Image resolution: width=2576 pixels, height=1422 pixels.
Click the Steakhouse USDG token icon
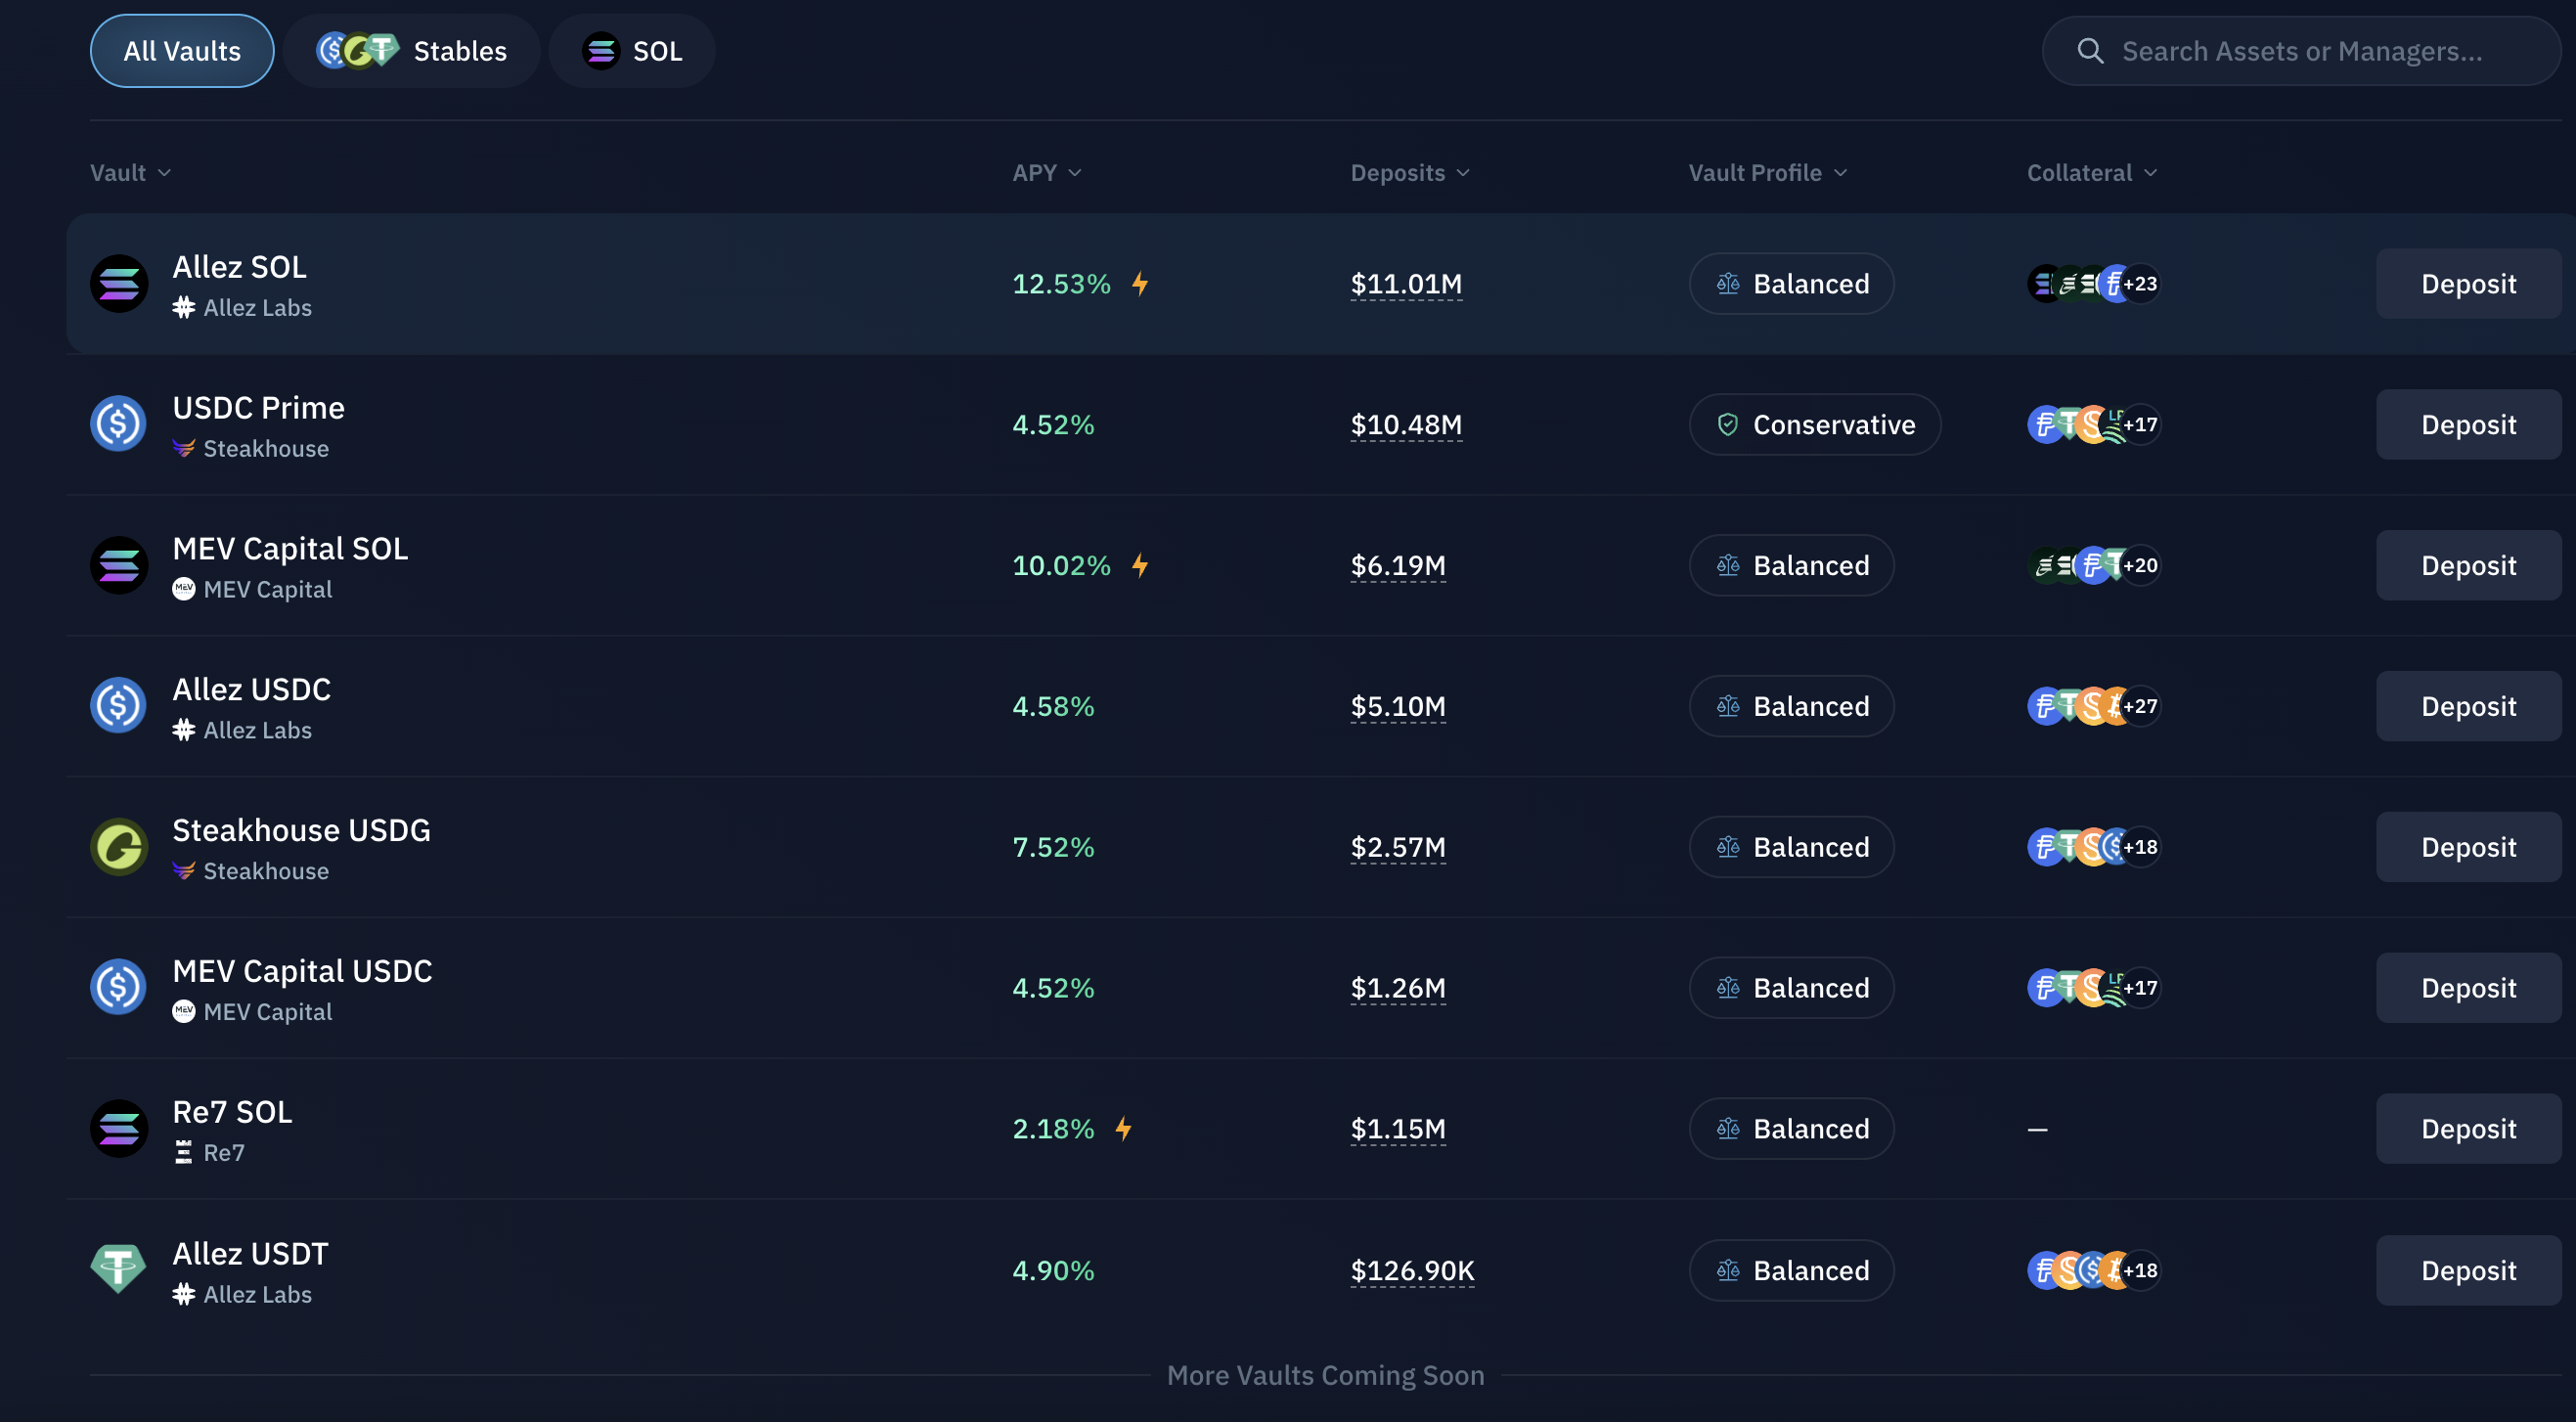(119, 847)
